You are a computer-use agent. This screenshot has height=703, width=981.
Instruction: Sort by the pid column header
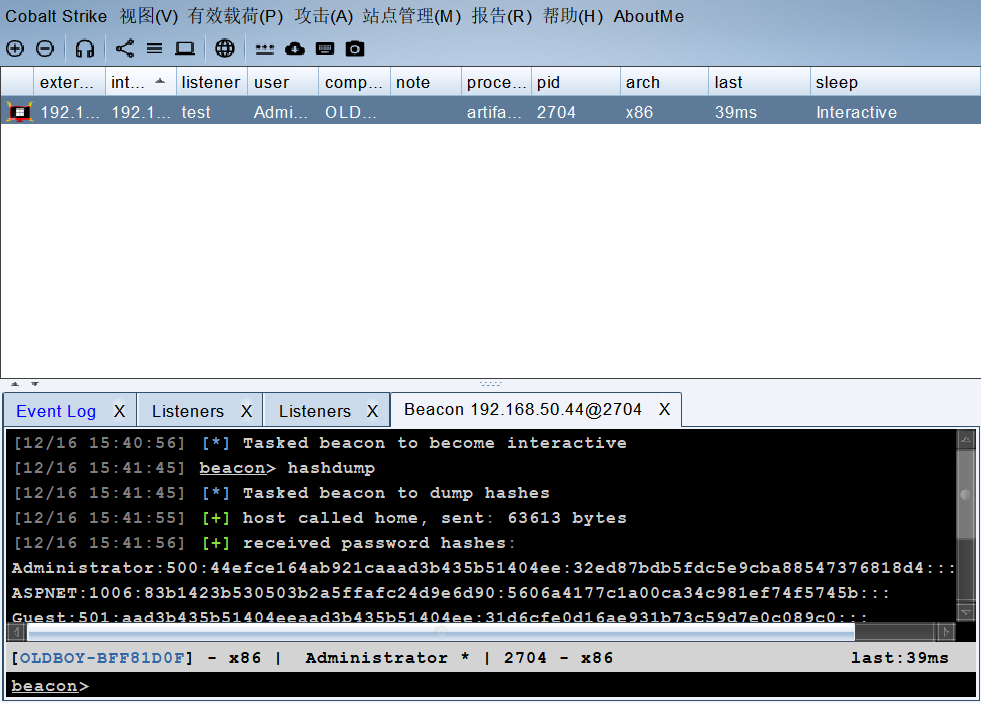[x=576, y=82]
